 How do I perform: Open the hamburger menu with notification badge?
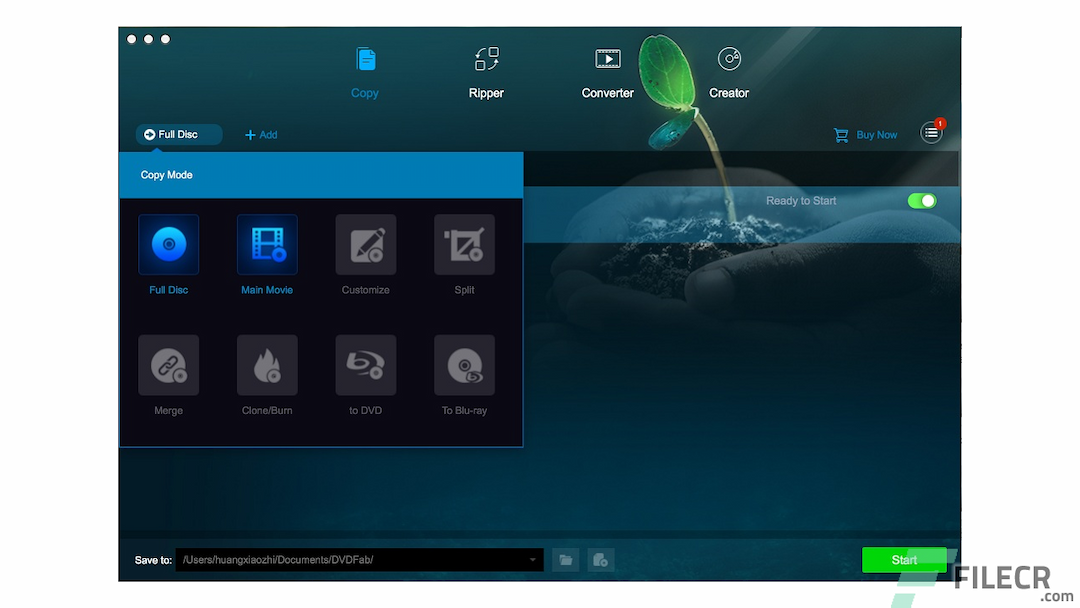click(931, 131)
